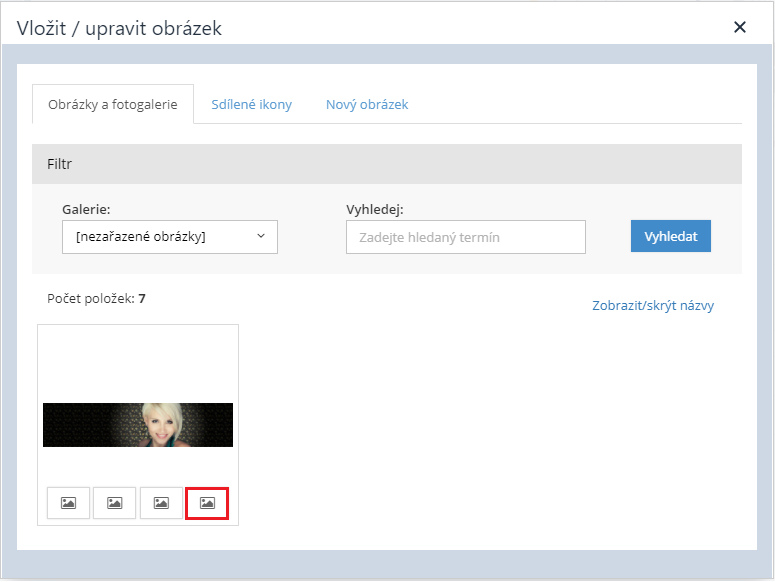Select the blonde woman banner thumbnail

click(138, 425)
